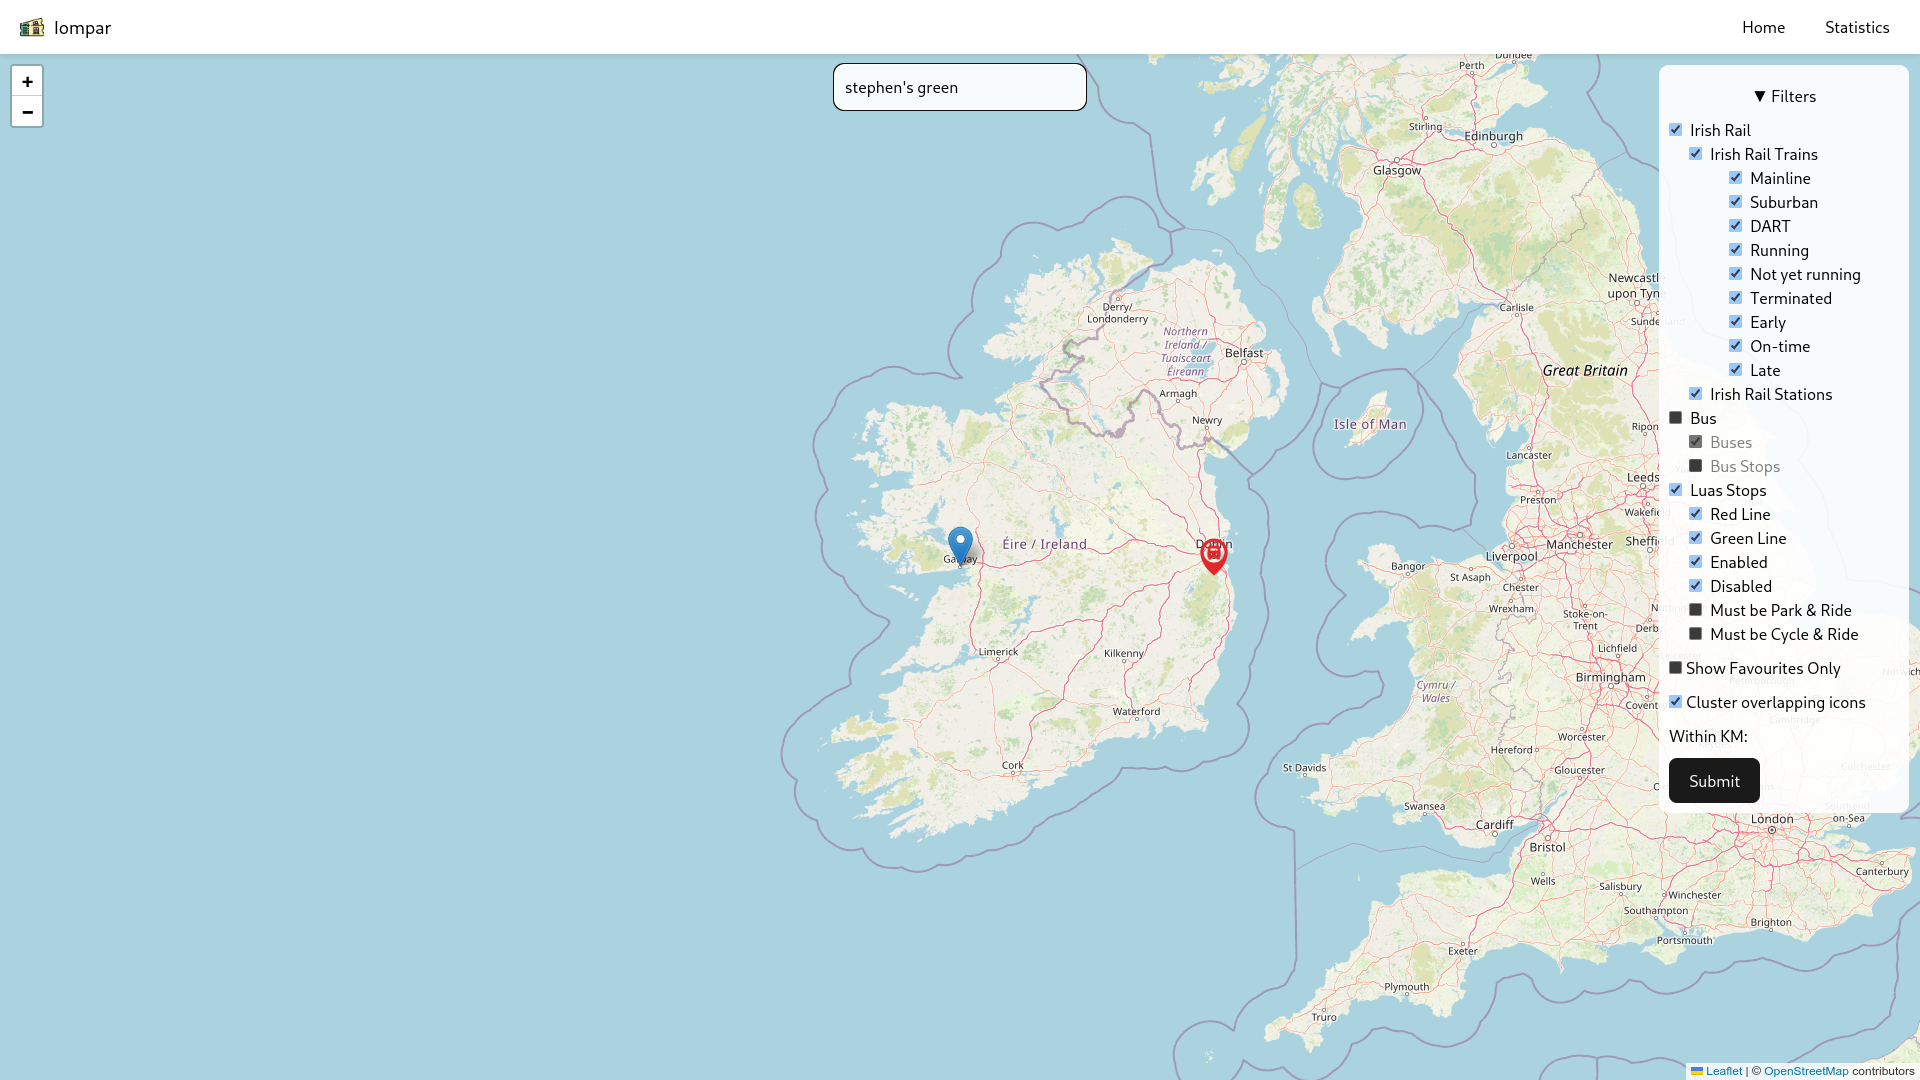This screenshot has width=1920, height=1080.
Task: Uncheck Irish Rail Trains checkbox
Action: click(1696, 154)
